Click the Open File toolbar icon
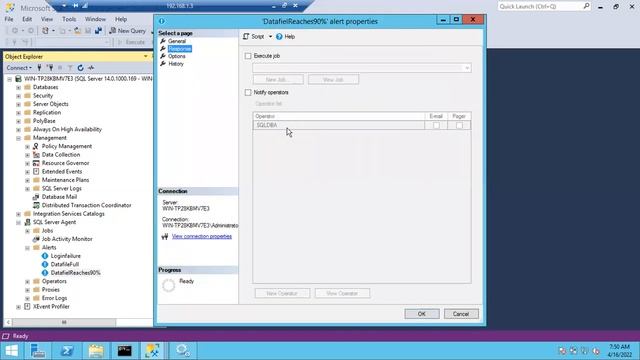640x360 pixels. (77, 31)
